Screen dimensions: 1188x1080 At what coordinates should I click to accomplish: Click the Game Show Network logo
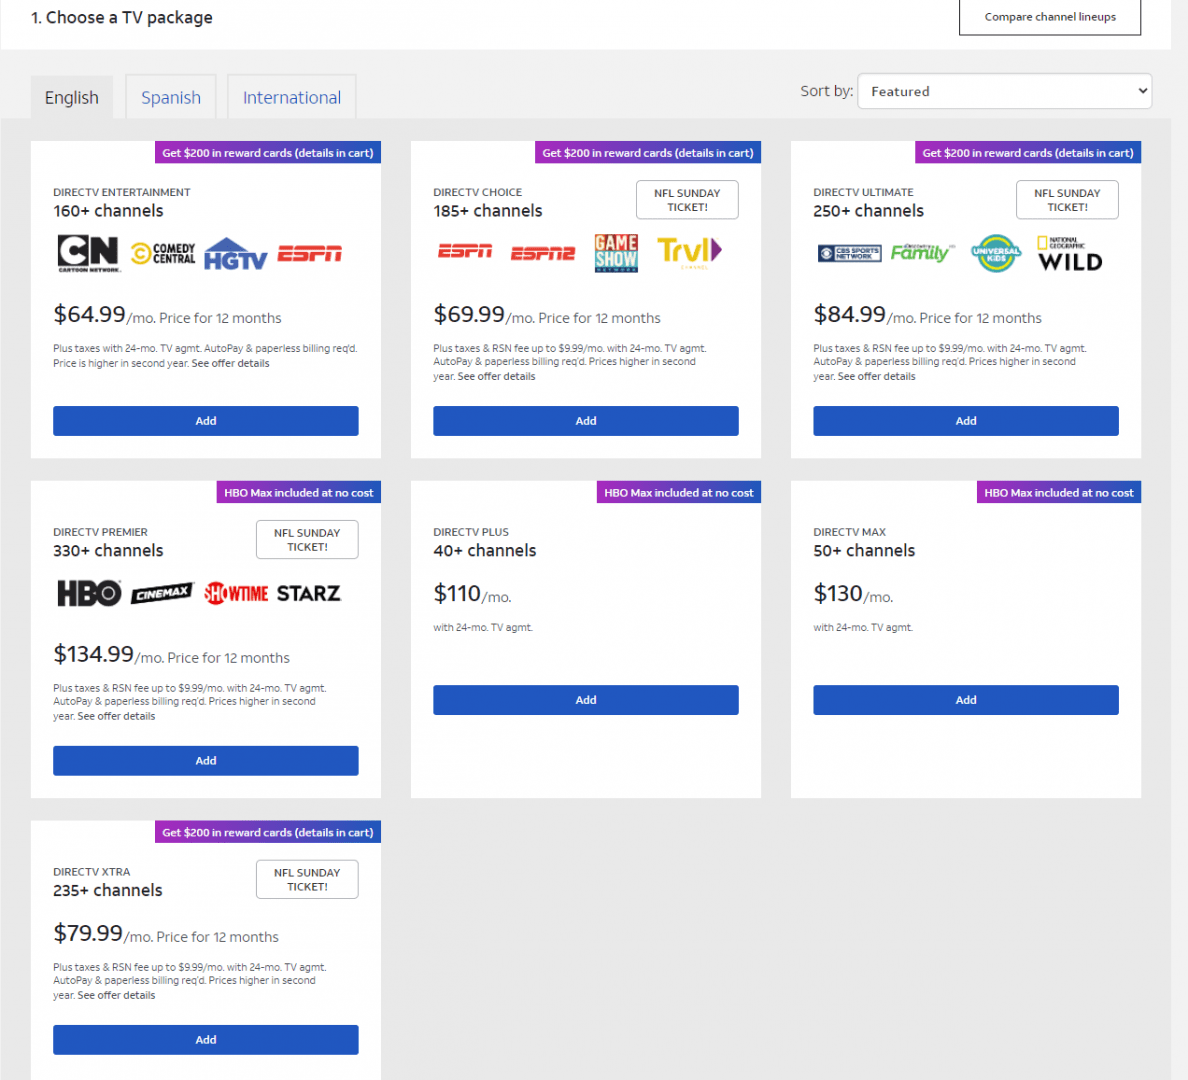(x=616, y=253)
